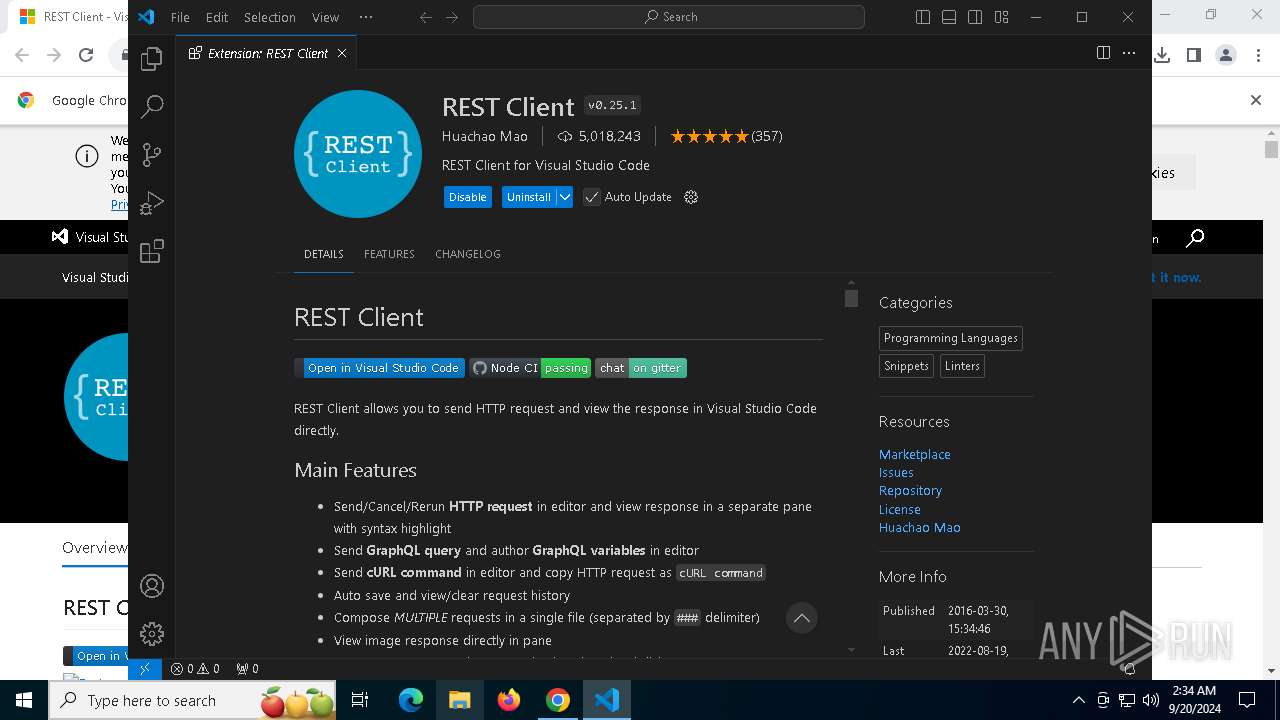This screenshot has width=1280, height=720.
Task: Click the Disable button
Action: click(x=468, y=197)
